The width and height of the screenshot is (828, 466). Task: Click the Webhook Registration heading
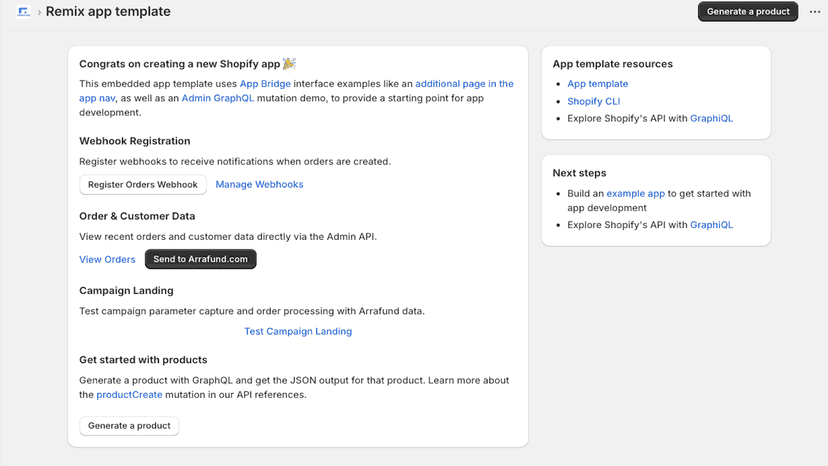135,141
